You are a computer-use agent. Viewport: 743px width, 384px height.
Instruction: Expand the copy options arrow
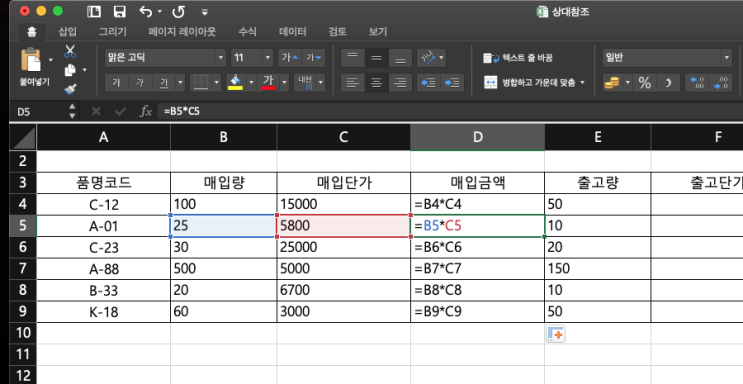click(x=84, y=70)
